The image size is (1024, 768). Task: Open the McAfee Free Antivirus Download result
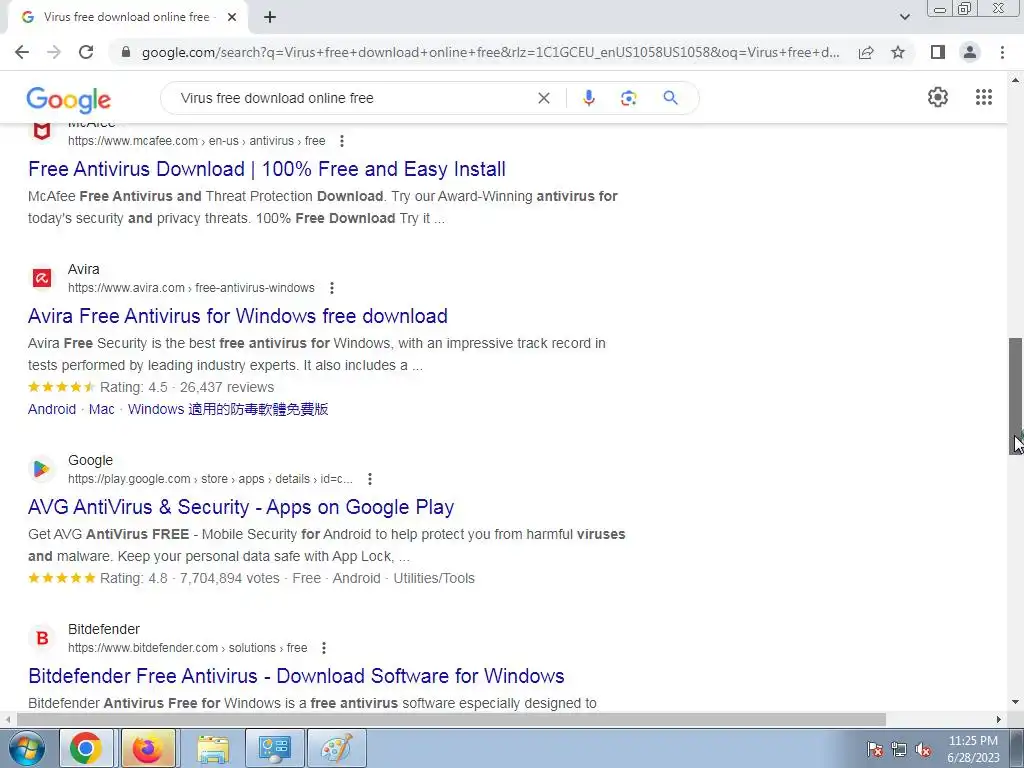pyautogui.click(x=266, y=169)
